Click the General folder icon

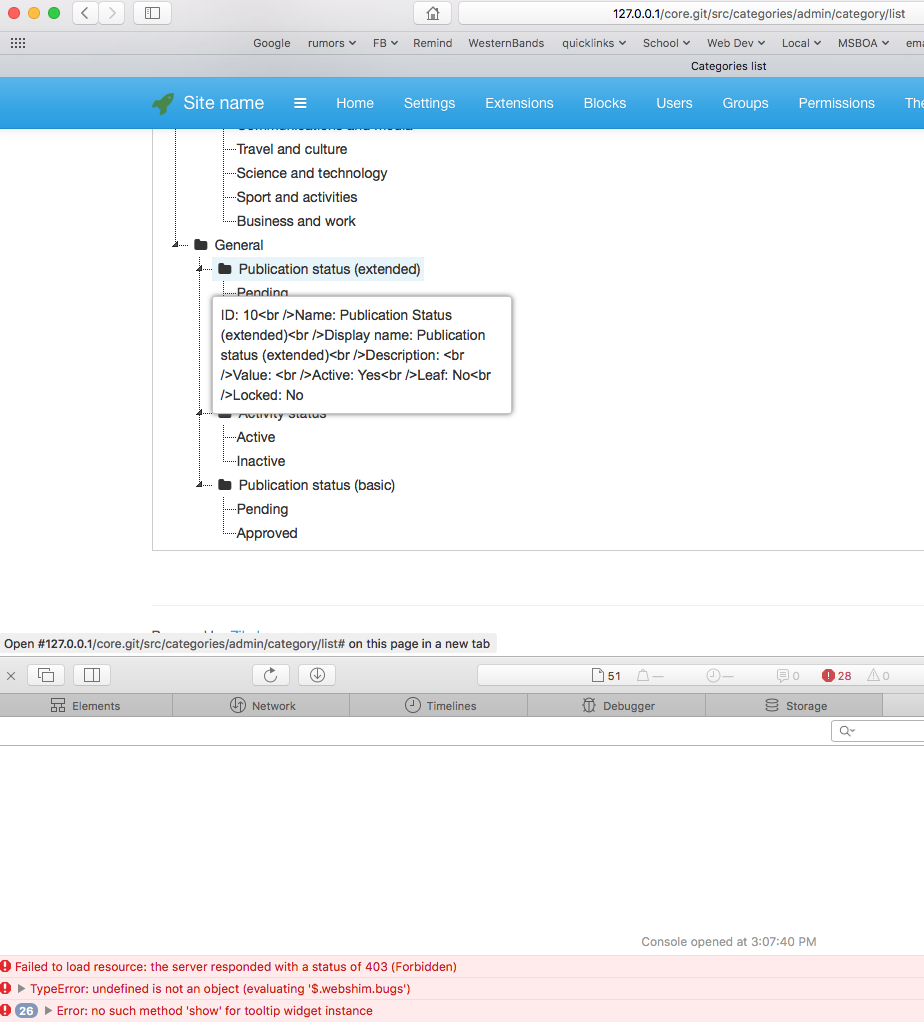point(201,245)
